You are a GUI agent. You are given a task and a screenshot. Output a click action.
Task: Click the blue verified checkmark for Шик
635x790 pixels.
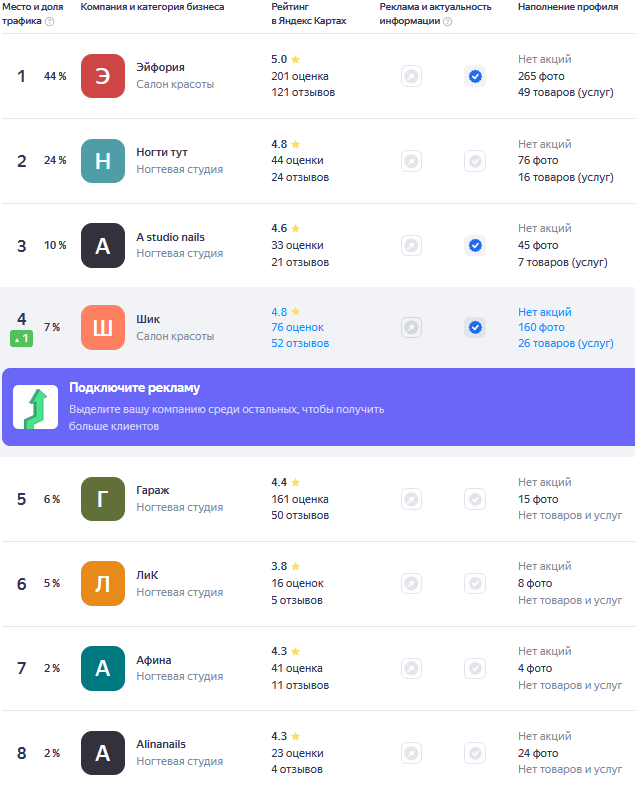pyautogui.click(x=475, y=327)
